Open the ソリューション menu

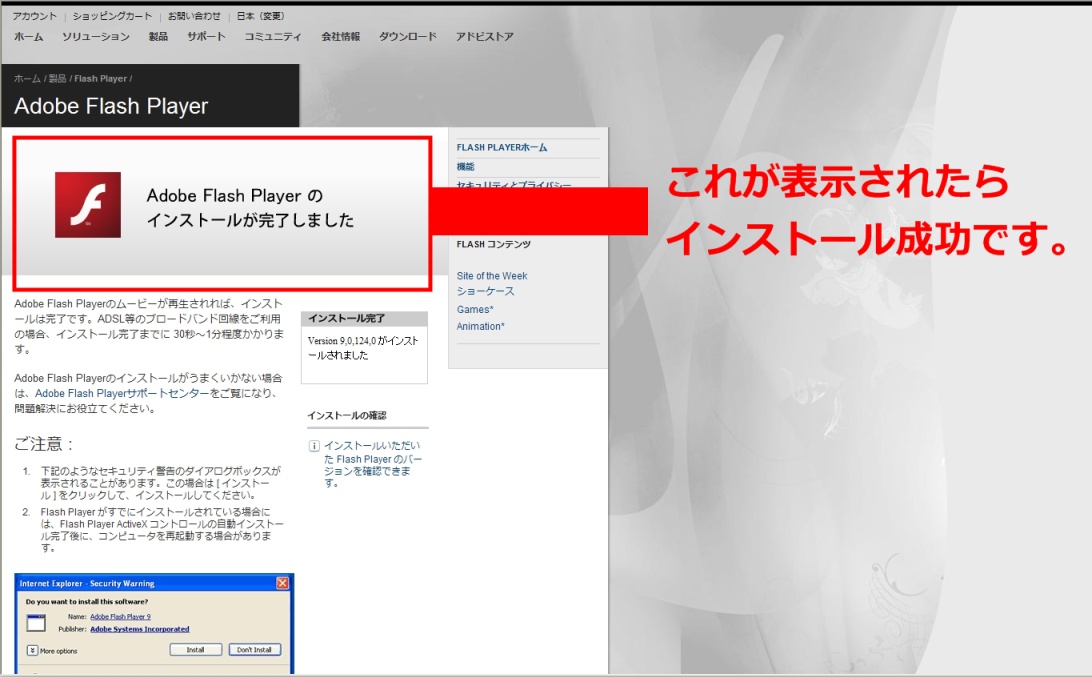(x=95, y=37)
